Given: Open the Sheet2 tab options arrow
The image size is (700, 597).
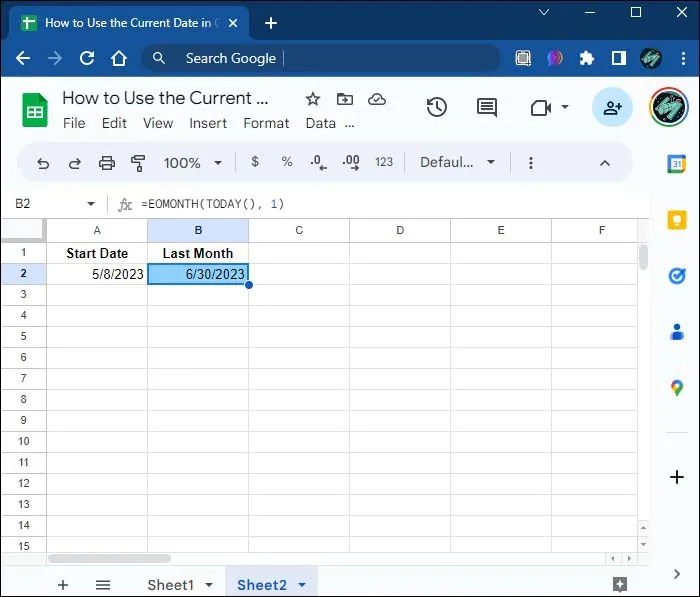Looking at the screenshot, I should [x=302, y=584].
